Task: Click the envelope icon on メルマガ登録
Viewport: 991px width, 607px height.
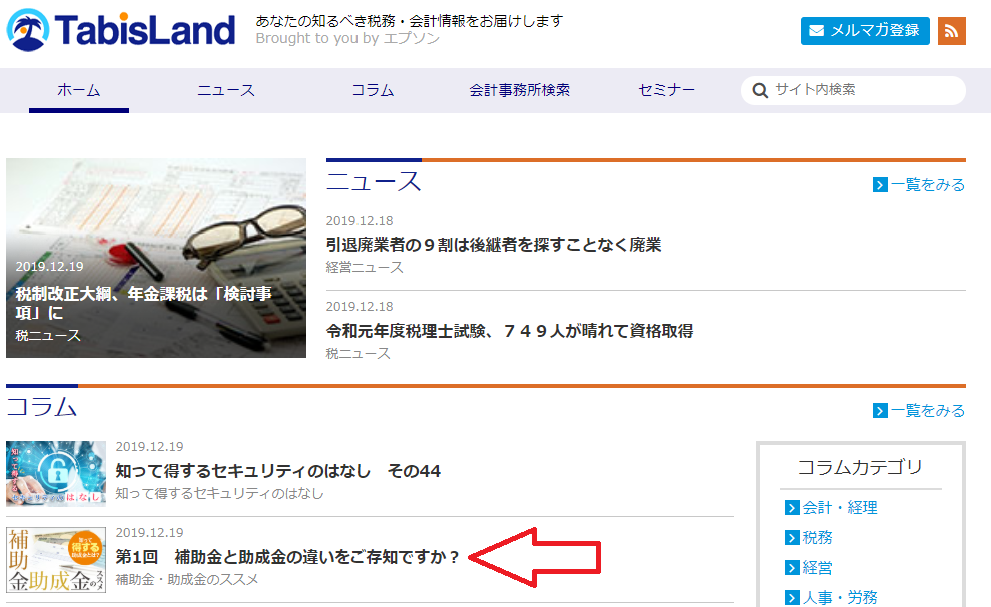Action: (x=817, y=31)
